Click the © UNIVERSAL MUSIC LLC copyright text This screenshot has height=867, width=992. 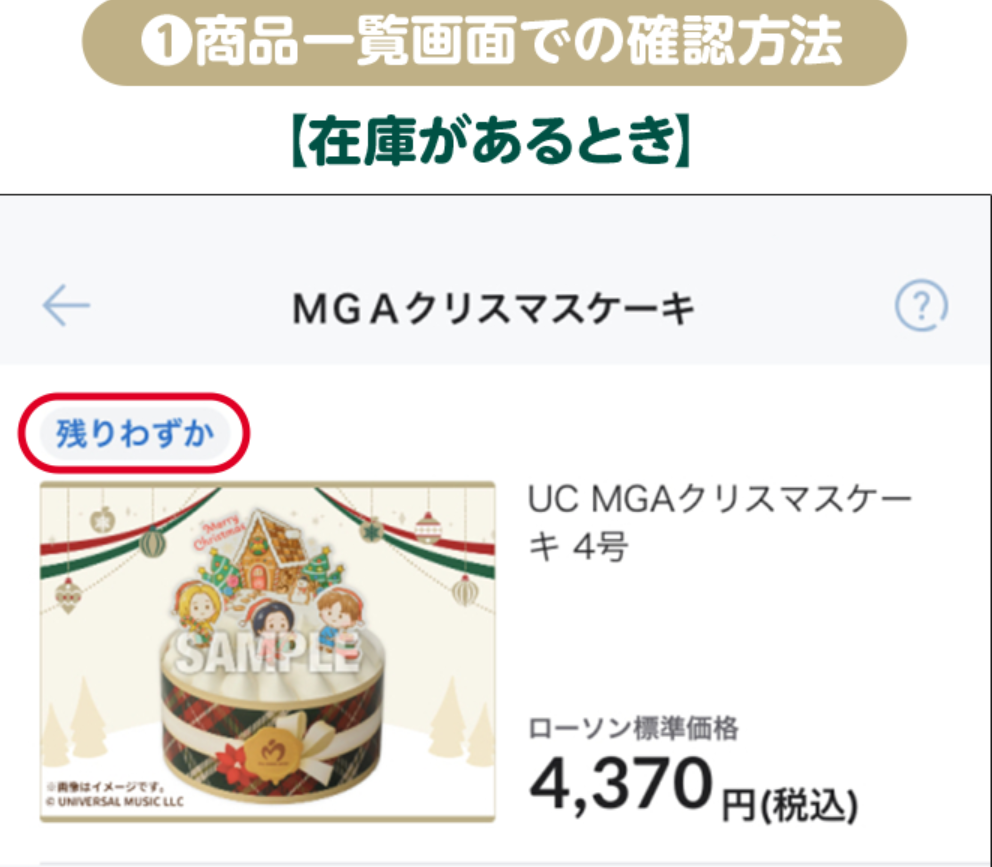[115, 802]
